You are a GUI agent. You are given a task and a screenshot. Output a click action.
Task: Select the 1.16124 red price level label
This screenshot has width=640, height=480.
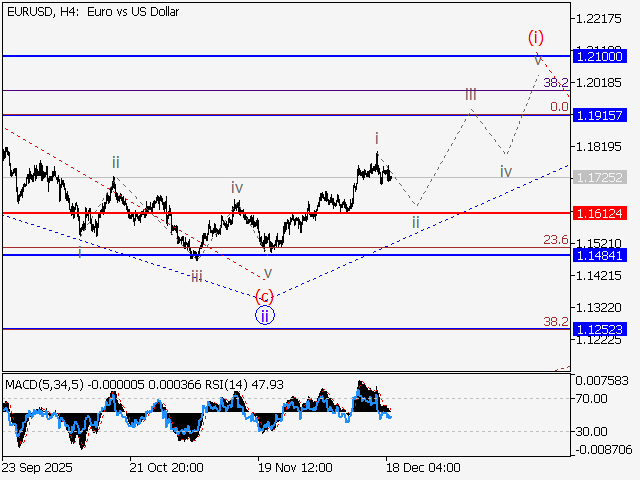click(x=600, y=213)
